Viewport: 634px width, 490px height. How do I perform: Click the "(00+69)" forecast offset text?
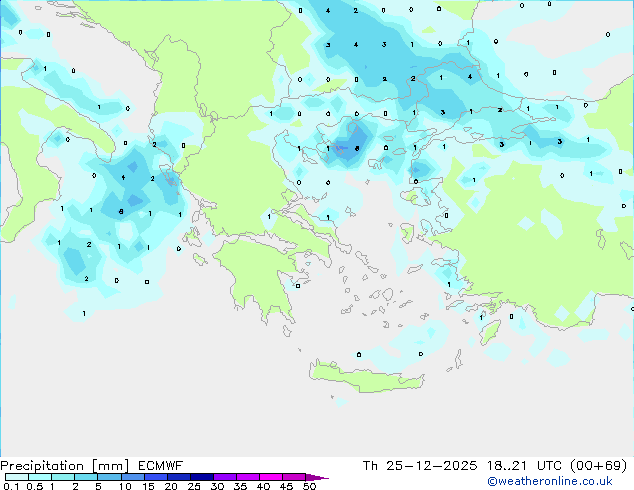(x=598, y=466)
